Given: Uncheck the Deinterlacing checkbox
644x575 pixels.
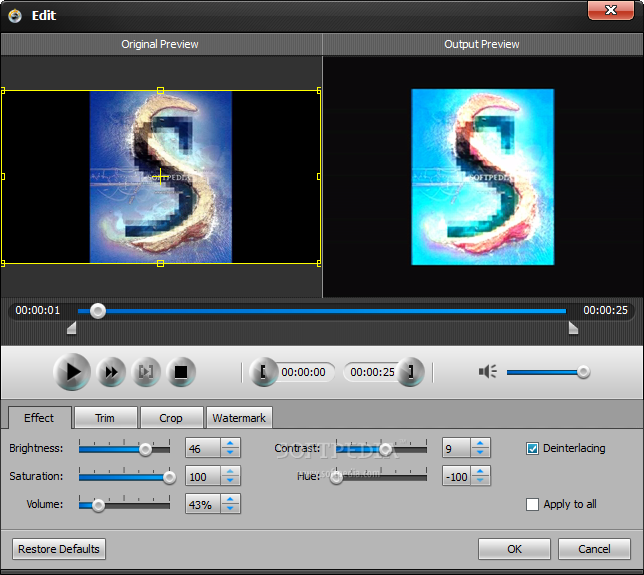Looking at the screenshot, I should (x=532, y=448).
